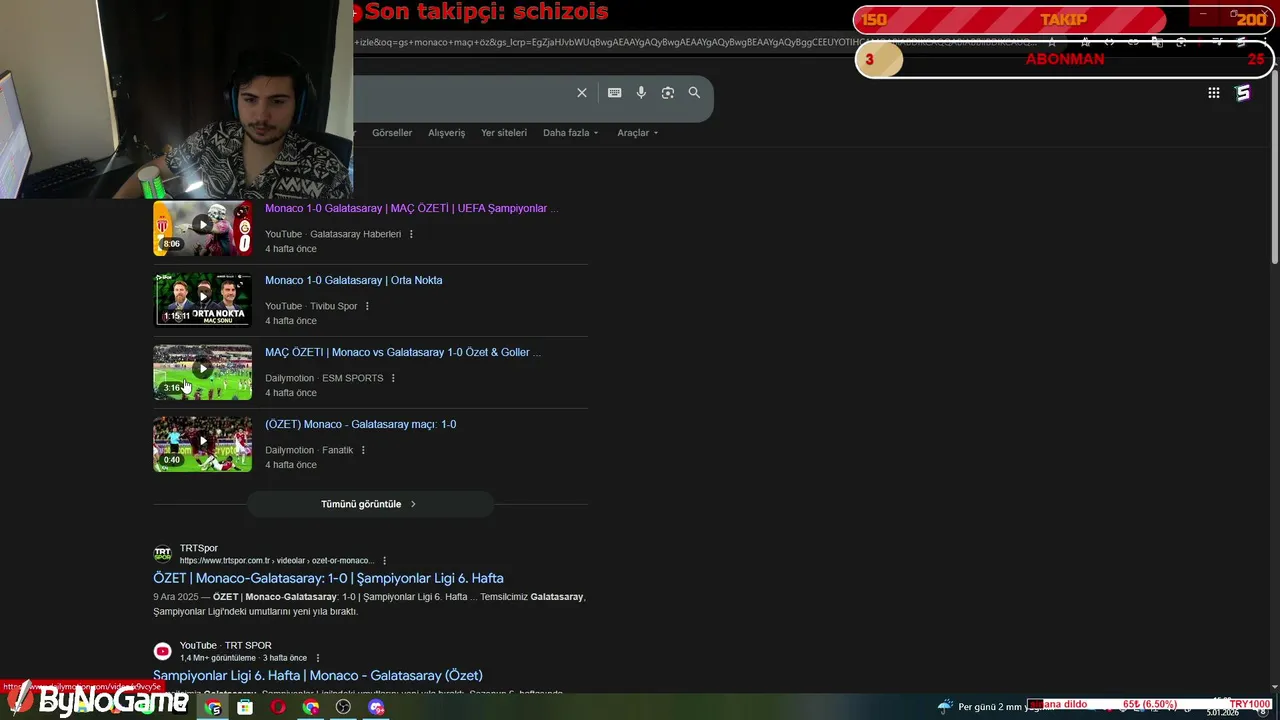Open Discord with 9+ badge in taskbar
The height and width of the screenshot is (720, 1280).
point(376,707)
